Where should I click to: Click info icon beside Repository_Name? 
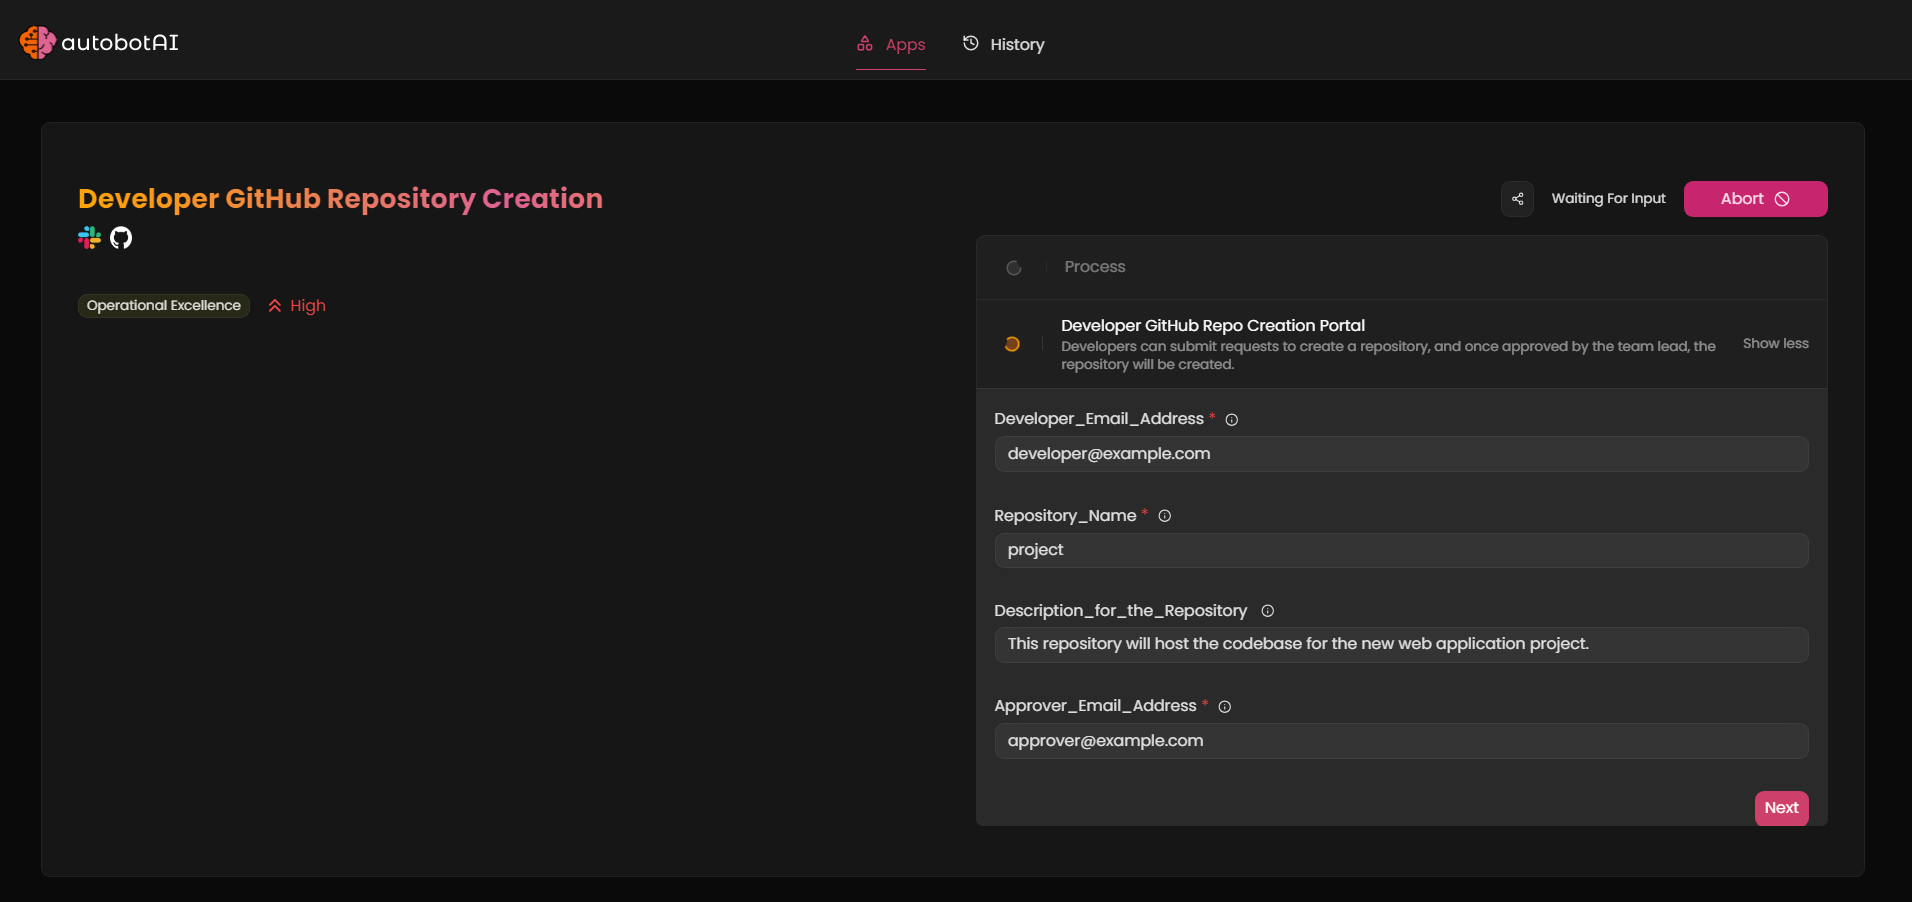(1165, 516)
